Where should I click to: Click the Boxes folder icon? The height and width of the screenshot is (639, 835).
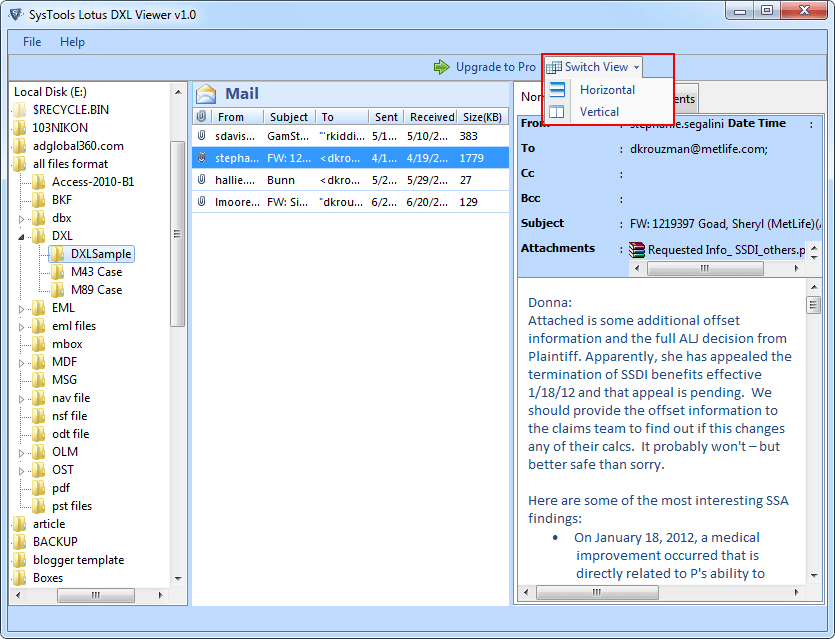tap(20, 578)
